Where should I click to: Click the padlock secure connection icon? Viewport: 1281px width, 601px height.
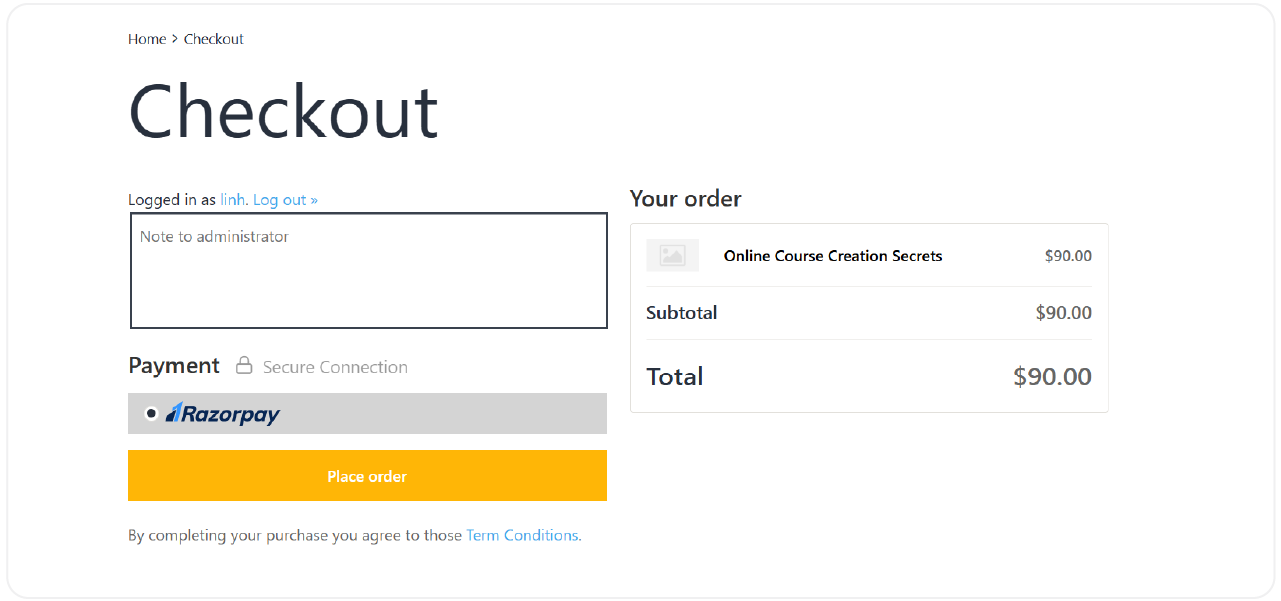244,366
